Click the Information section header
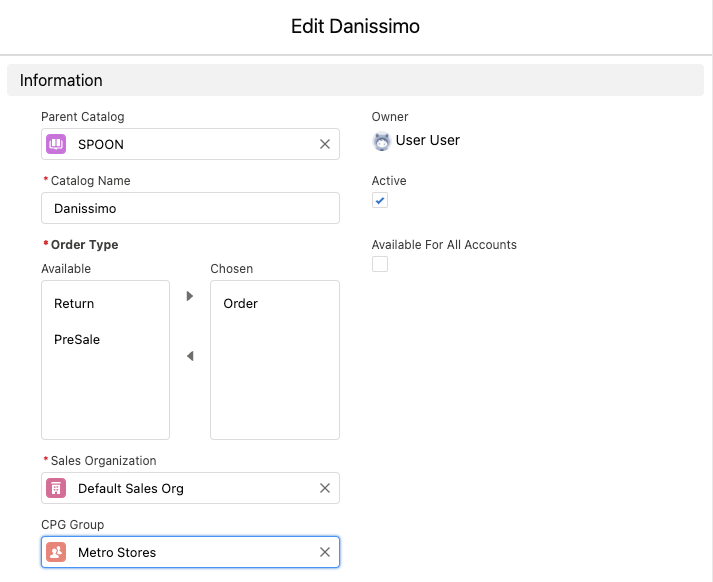Image resolution: width=713 pixels, height=582 pixels. tap(61, 80)
